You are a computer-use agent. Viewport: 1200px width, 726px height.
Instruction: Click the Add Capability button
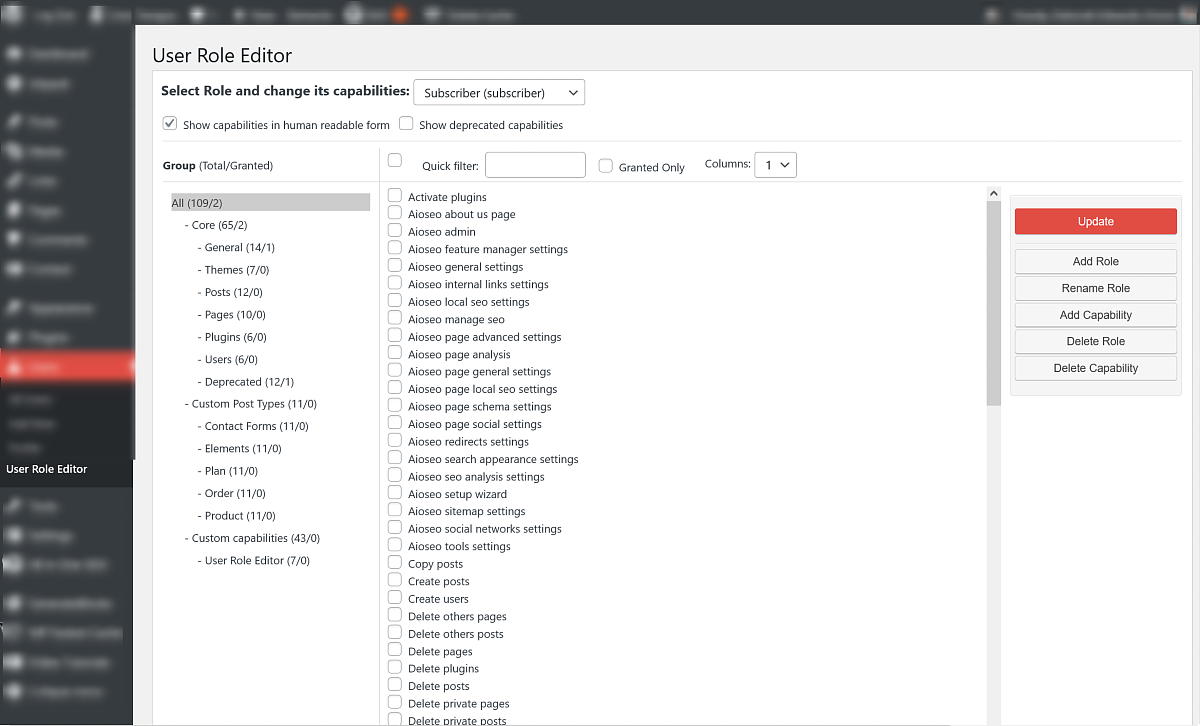point(1095,315)
